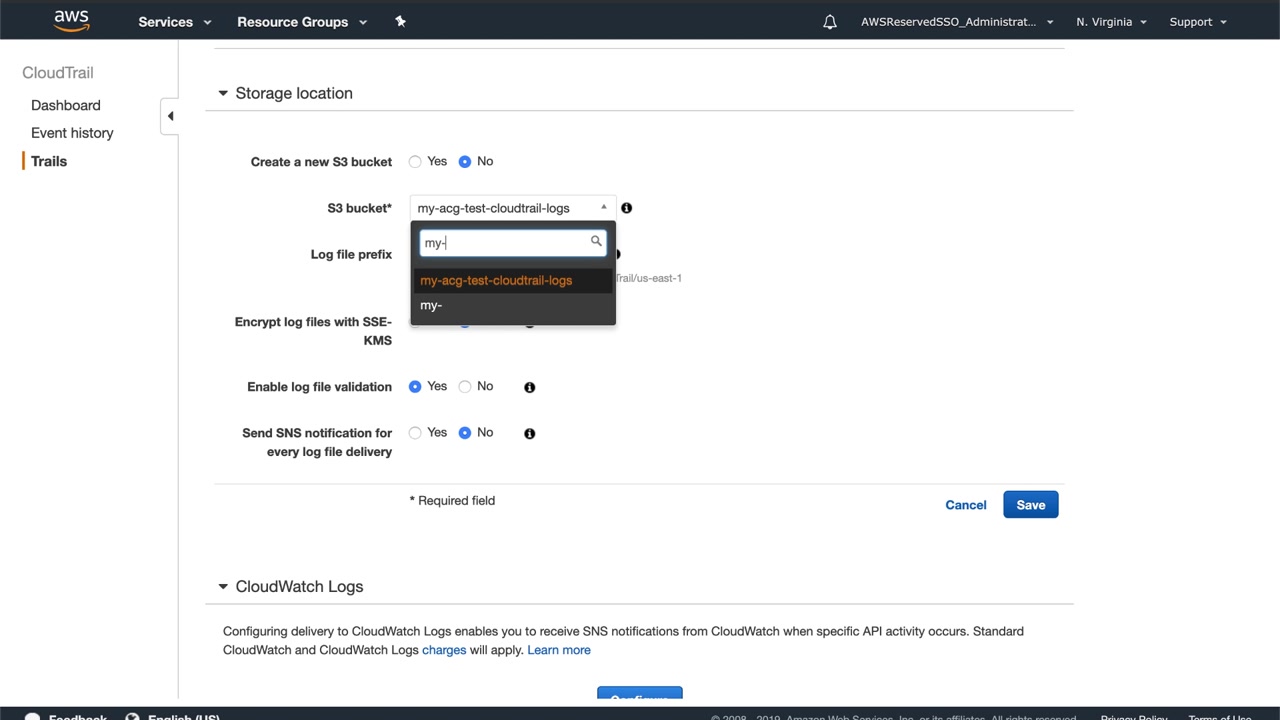This screenshot has height=720, width=1280.
Task: Open the S3 bucket dropdown selector
Action: pyautogui.click(x=512, y=208)
